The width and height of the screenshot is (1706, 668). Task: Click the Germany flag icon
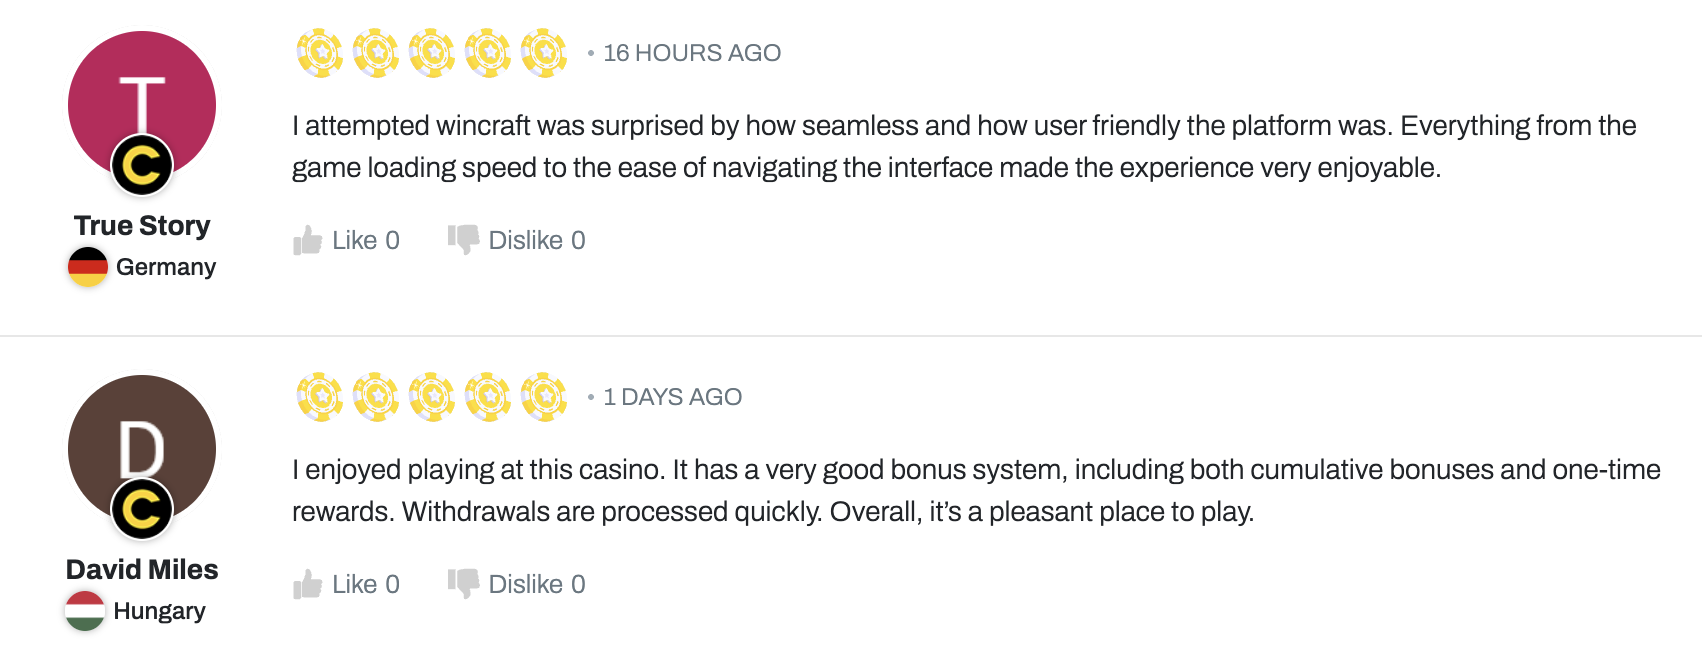(88, 267)
